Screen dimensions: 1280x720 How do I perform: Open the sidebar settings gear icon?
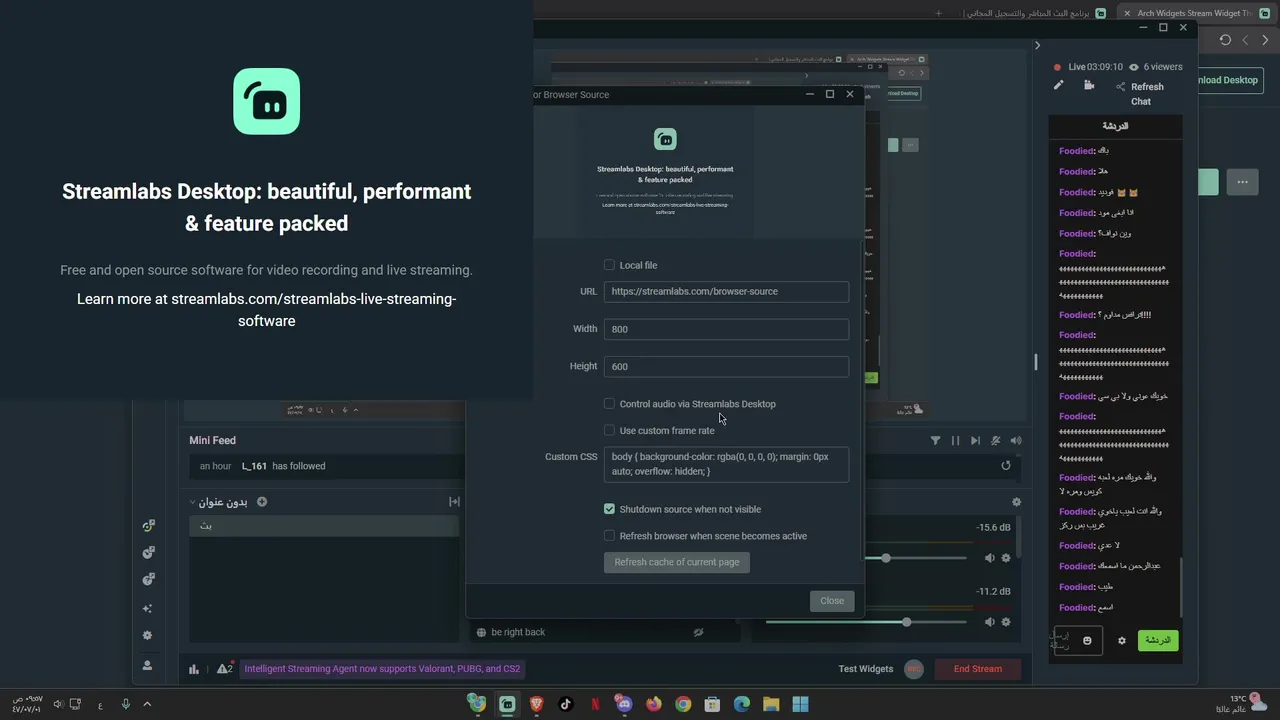coord(148,635)
